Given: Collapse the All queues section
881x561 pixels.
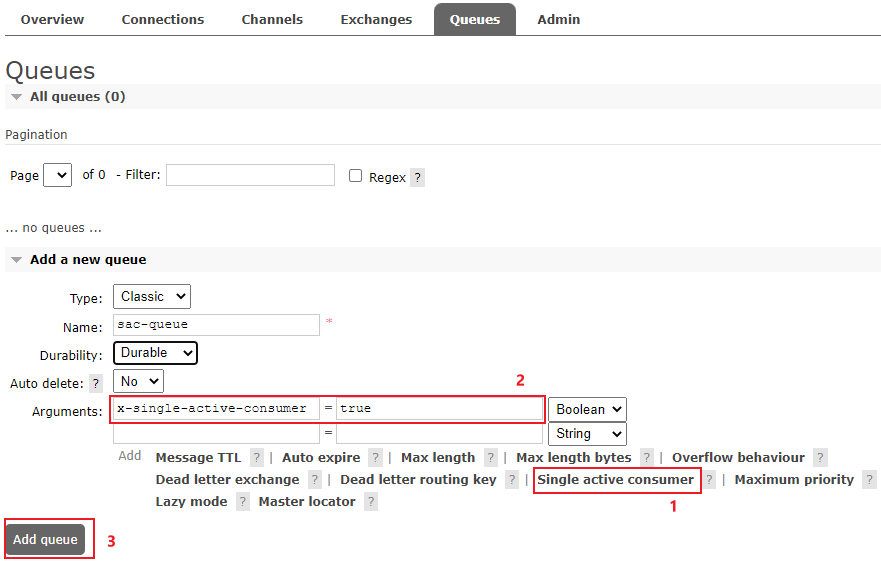Looking at the screenshot, I should pyautogui.click(x=17, y=97).
